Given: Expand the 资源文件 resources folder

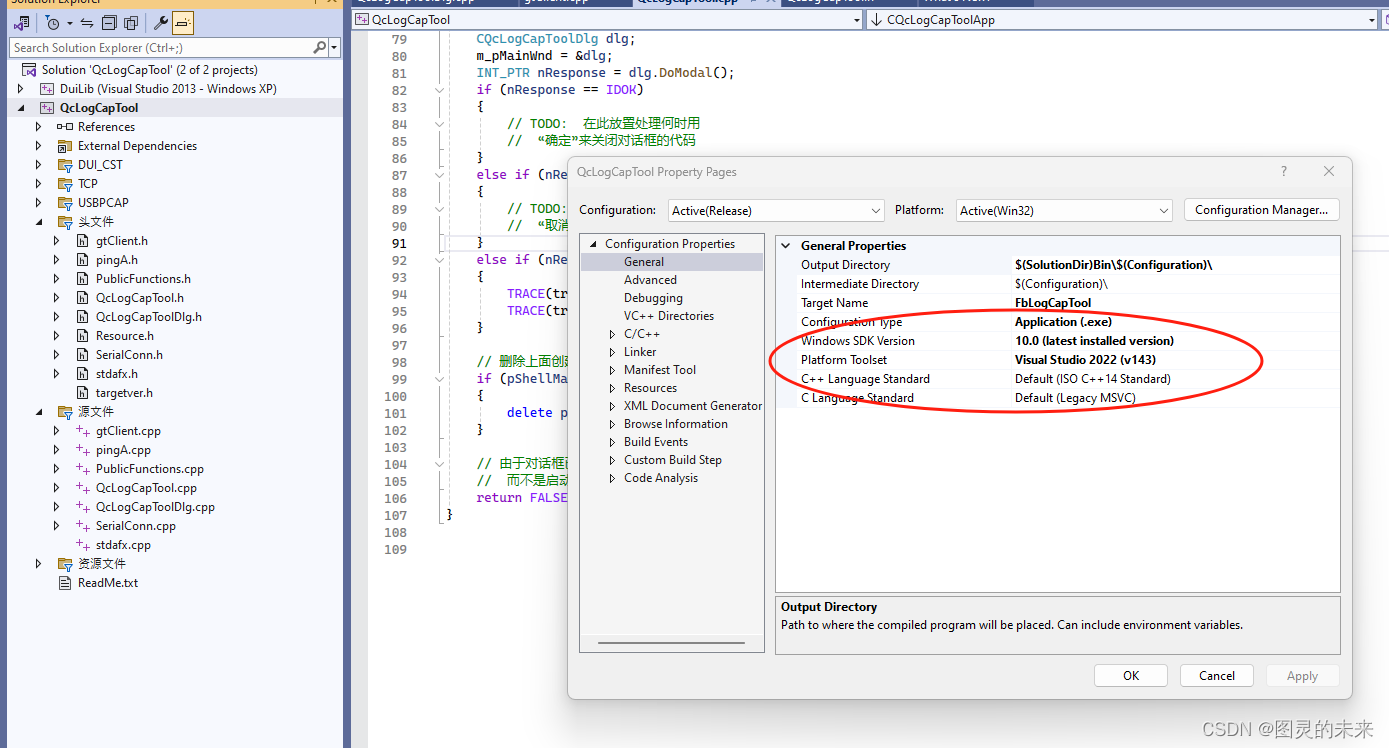Looking at the screenshot, I should point(39,564).
